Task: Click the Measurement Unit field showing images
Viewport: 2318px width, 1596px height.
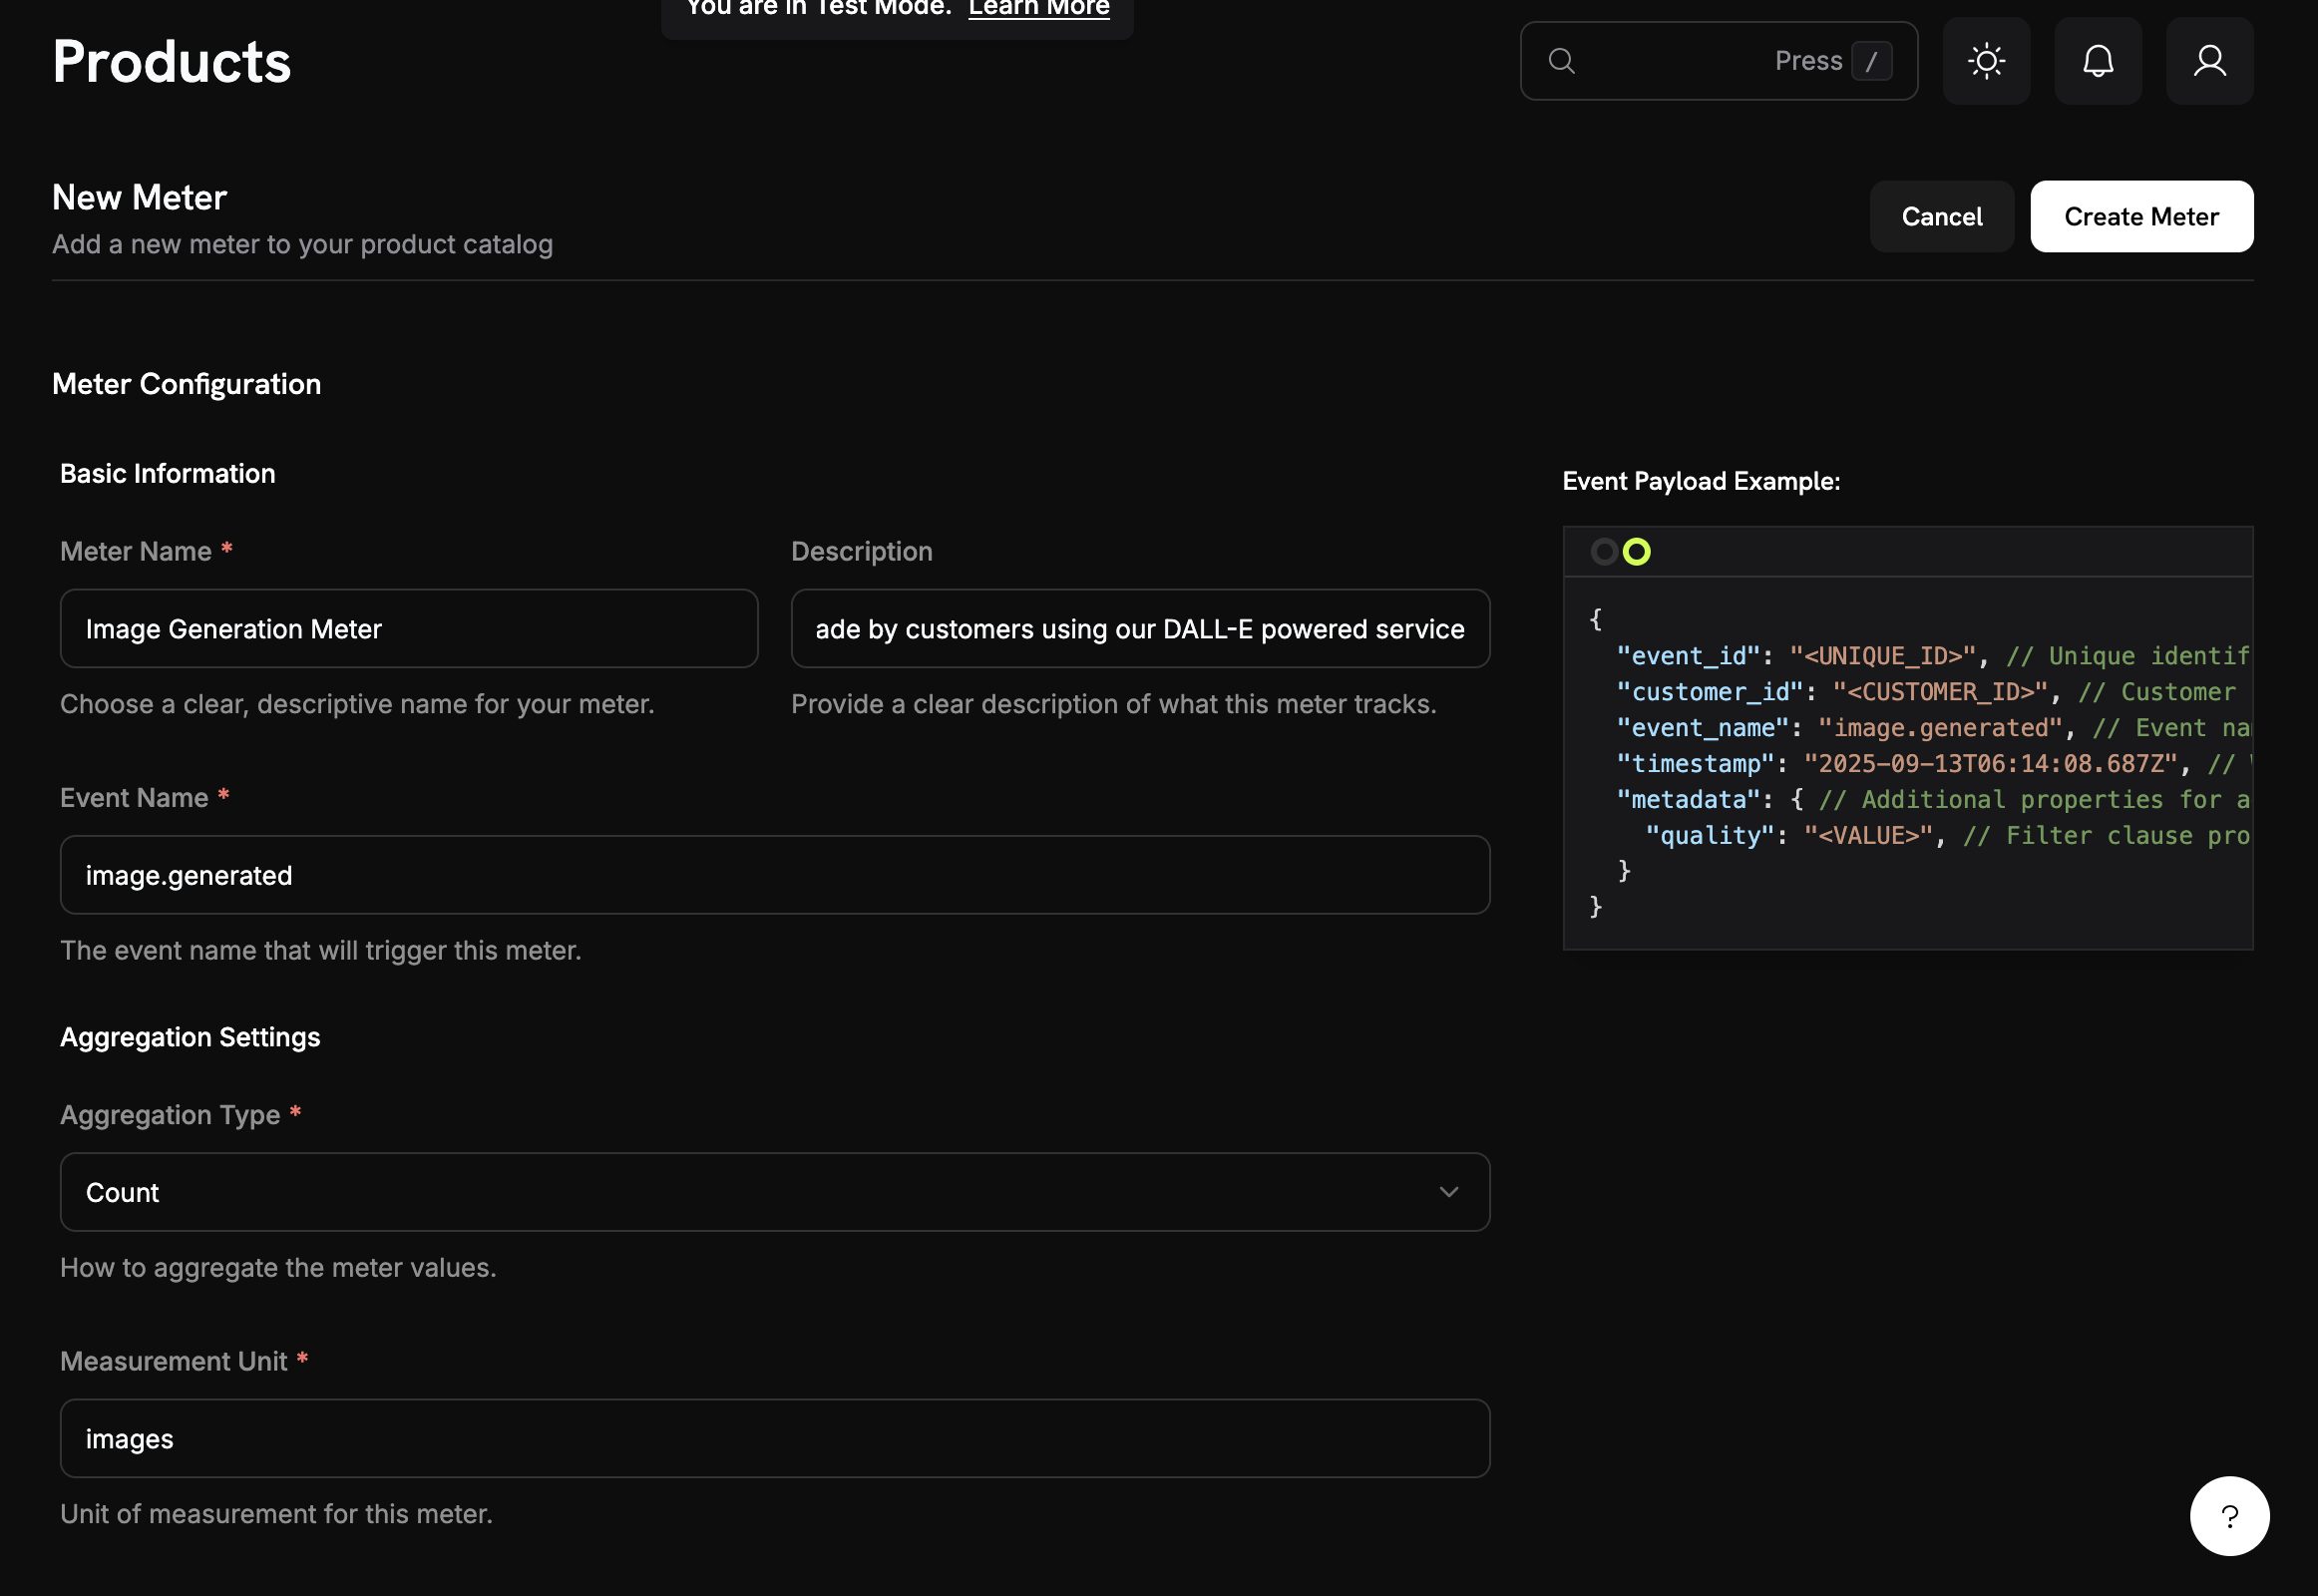Action: (x=774, y=1438)
